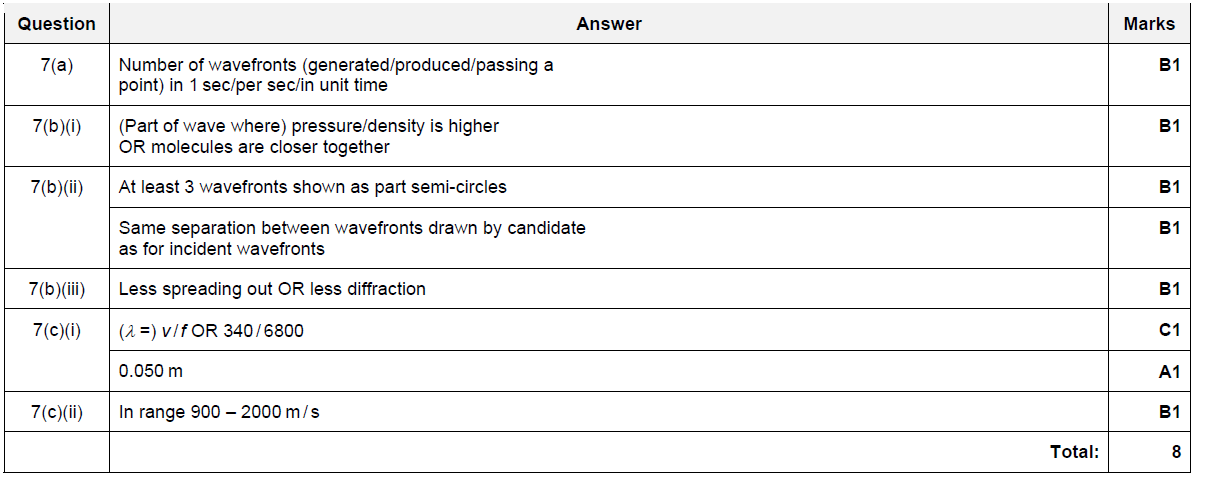Select the 7(b)(iii) question cell

click(x=57, y=289)
